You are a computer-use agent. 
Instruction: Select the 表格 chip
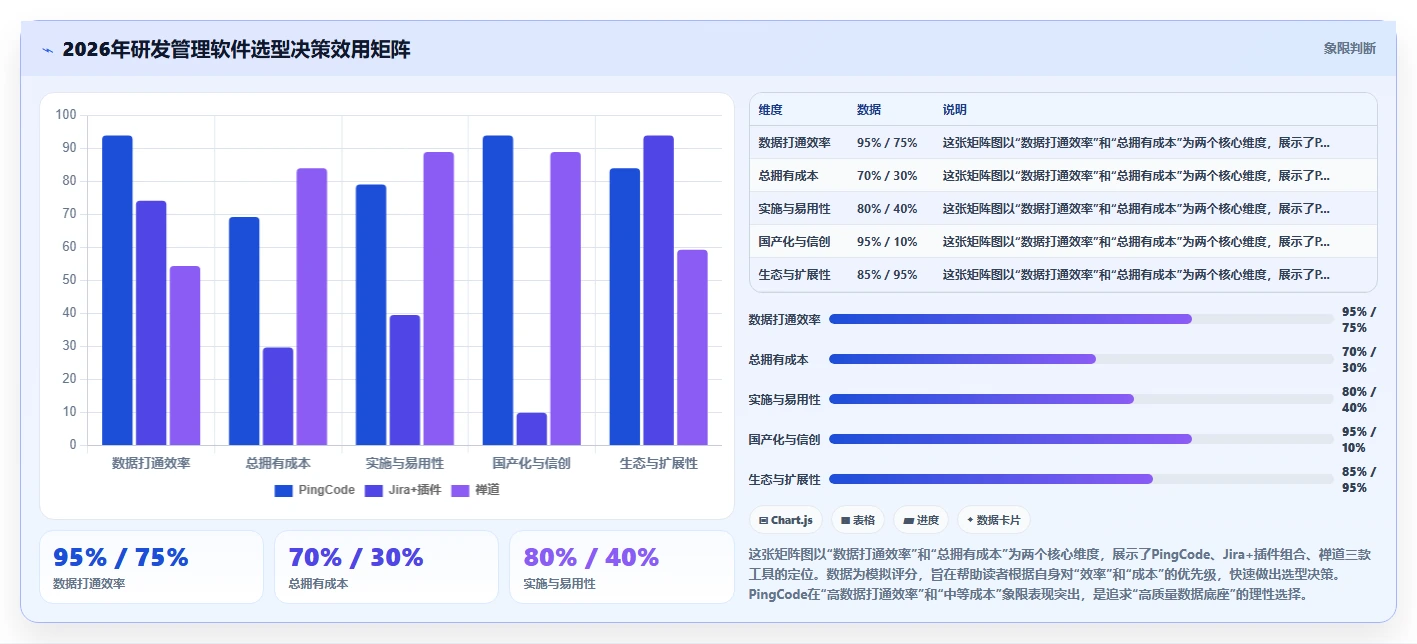click(x=858, y=520)
